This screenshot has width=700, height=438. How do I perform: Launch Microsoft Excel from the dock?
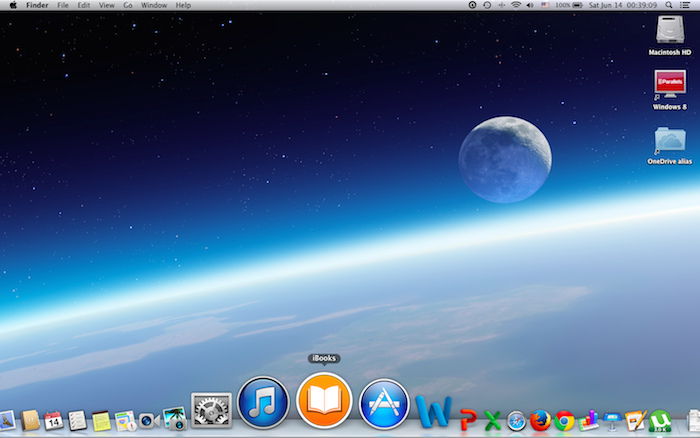[491, 421]
